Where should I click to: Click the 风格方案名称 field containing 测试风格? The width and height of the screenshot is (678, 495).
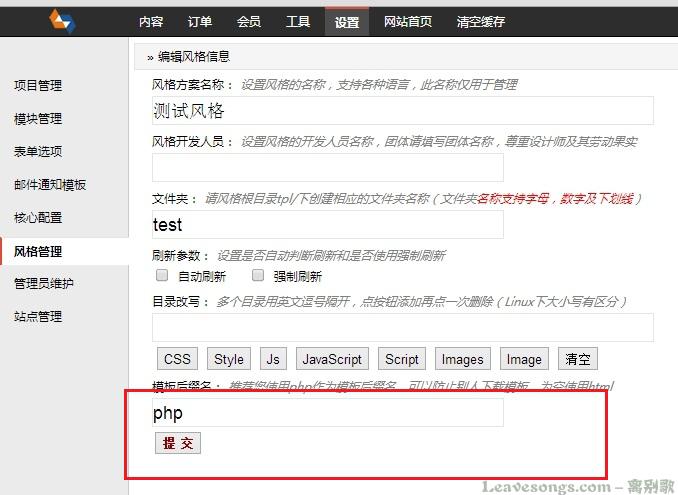[x=403, y=111]
